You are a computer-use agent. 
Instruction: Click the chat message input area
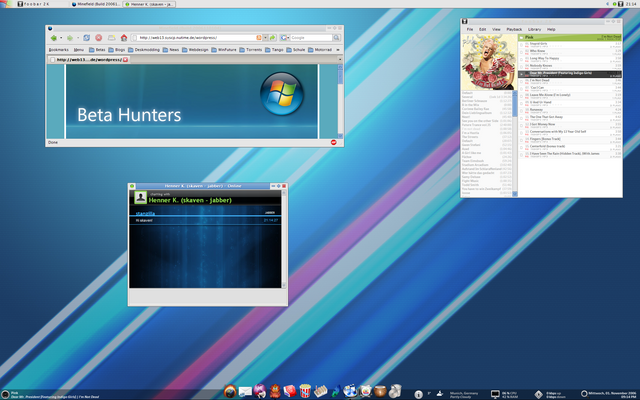coord(207,296)
